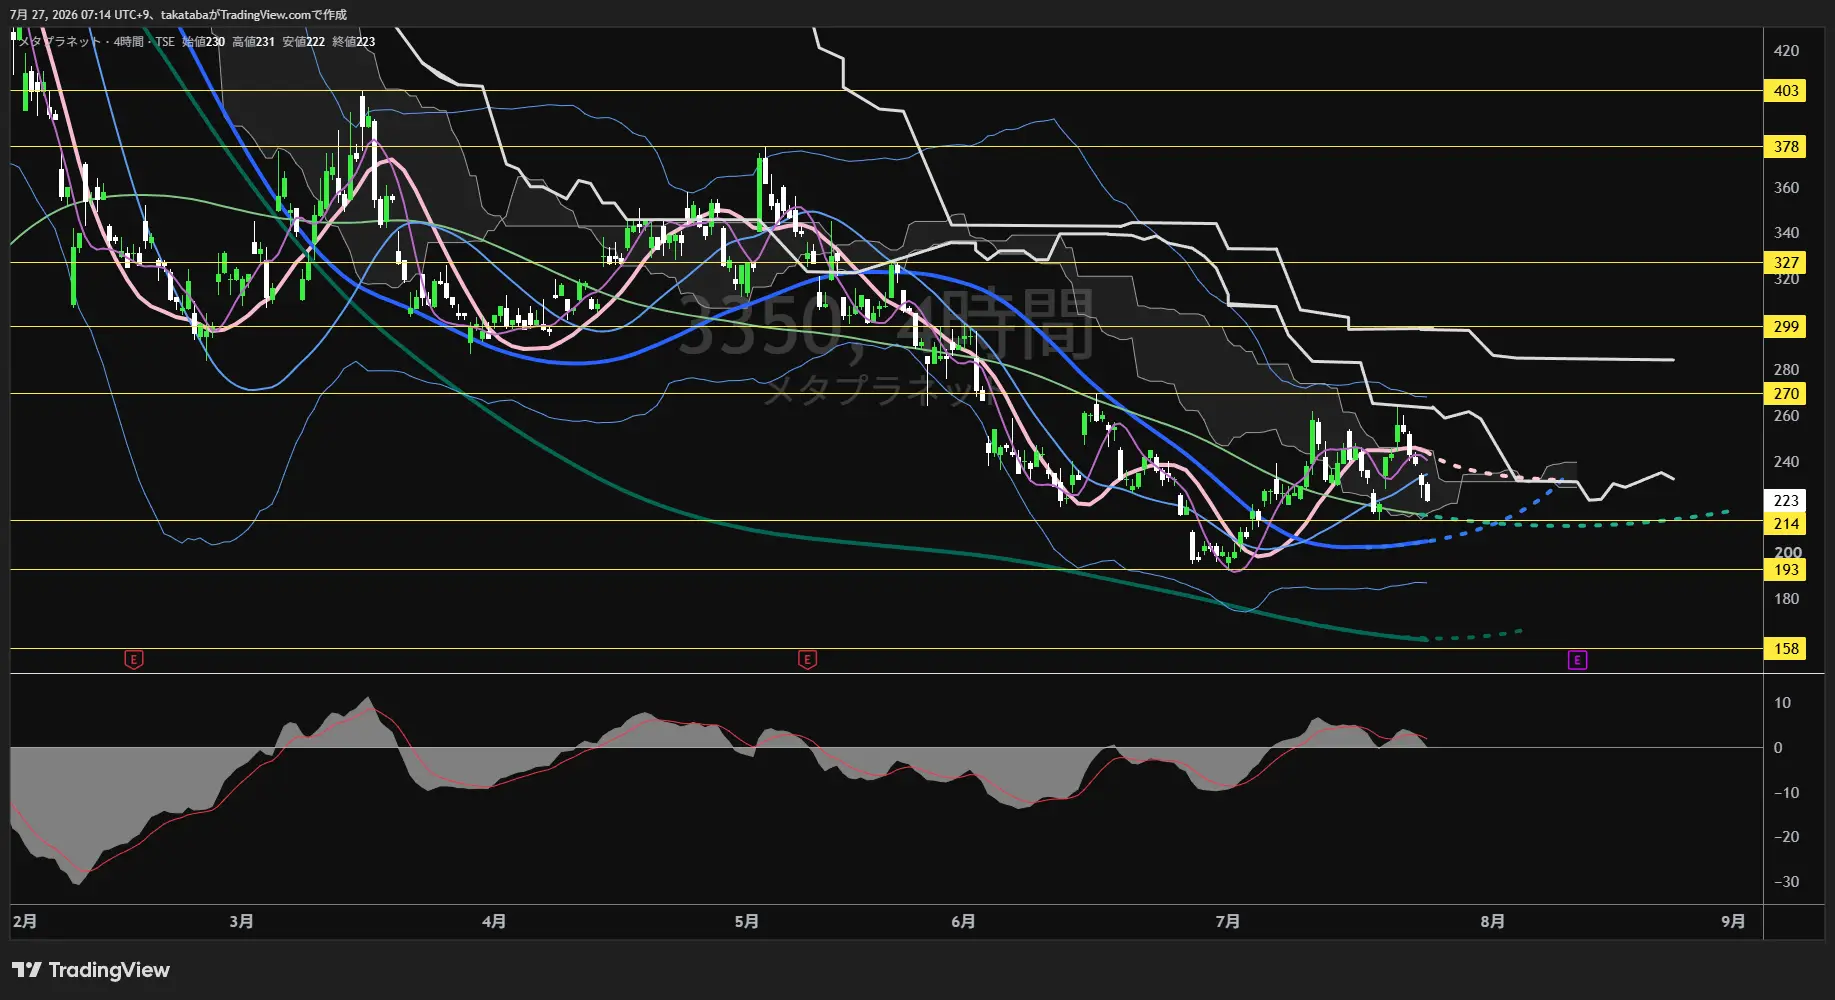Click the 420 price axis value
Viewport: 1835px width, 1000px height.
(x=1786, y=51)
